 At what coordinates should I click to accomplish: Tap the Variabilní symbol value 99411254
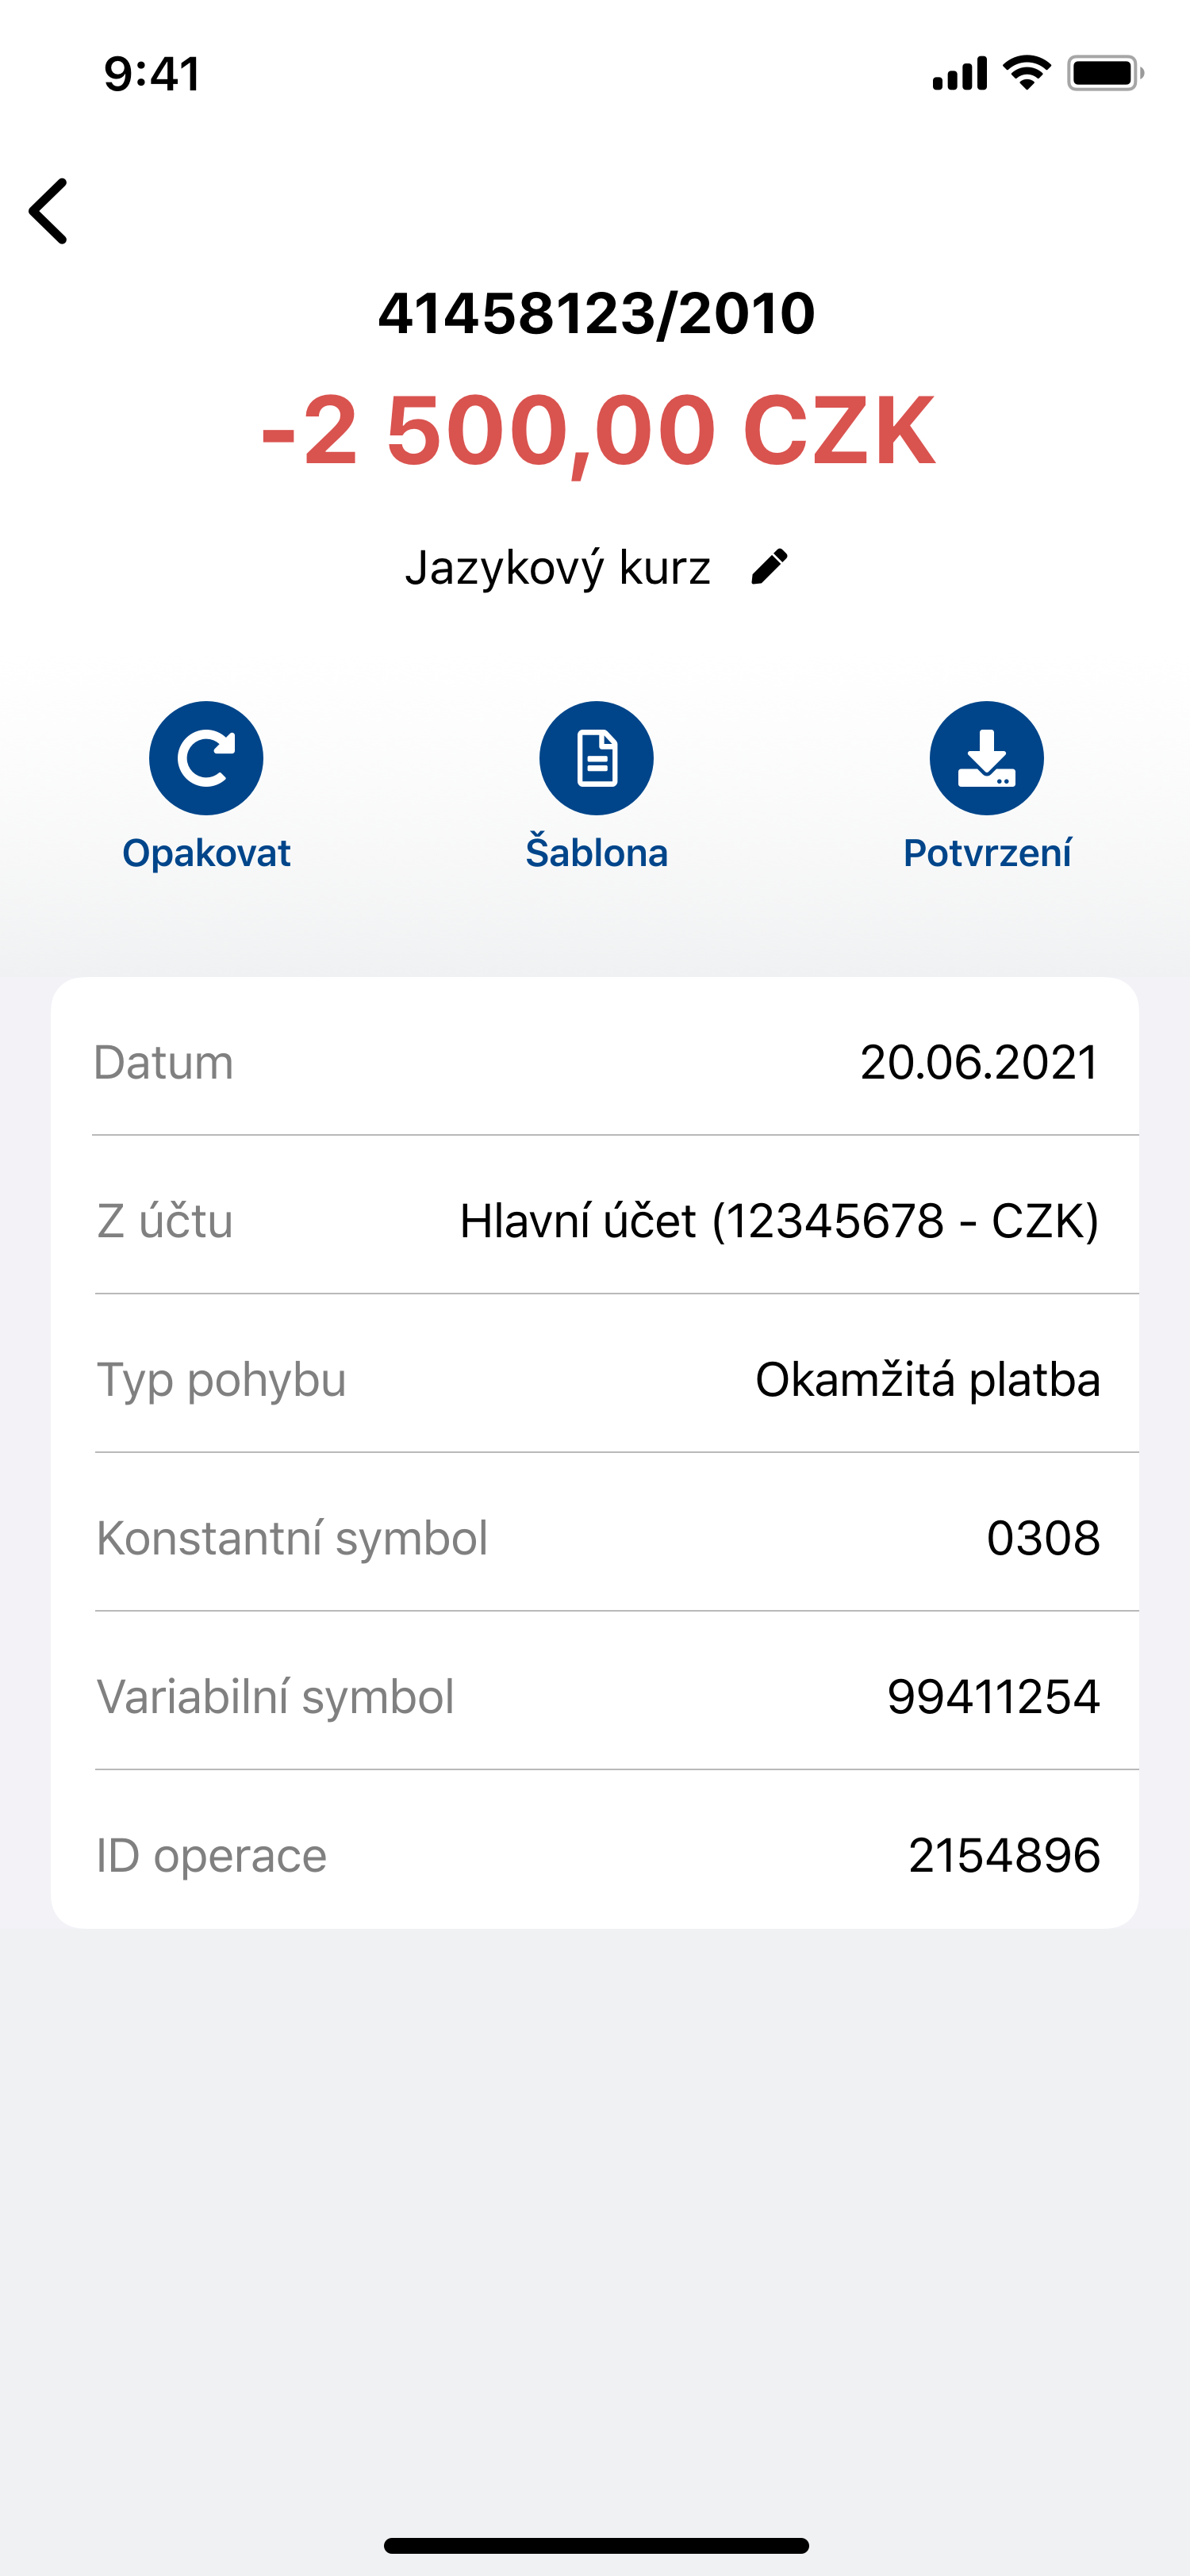pyautogui.click(x=993, y=1697)
